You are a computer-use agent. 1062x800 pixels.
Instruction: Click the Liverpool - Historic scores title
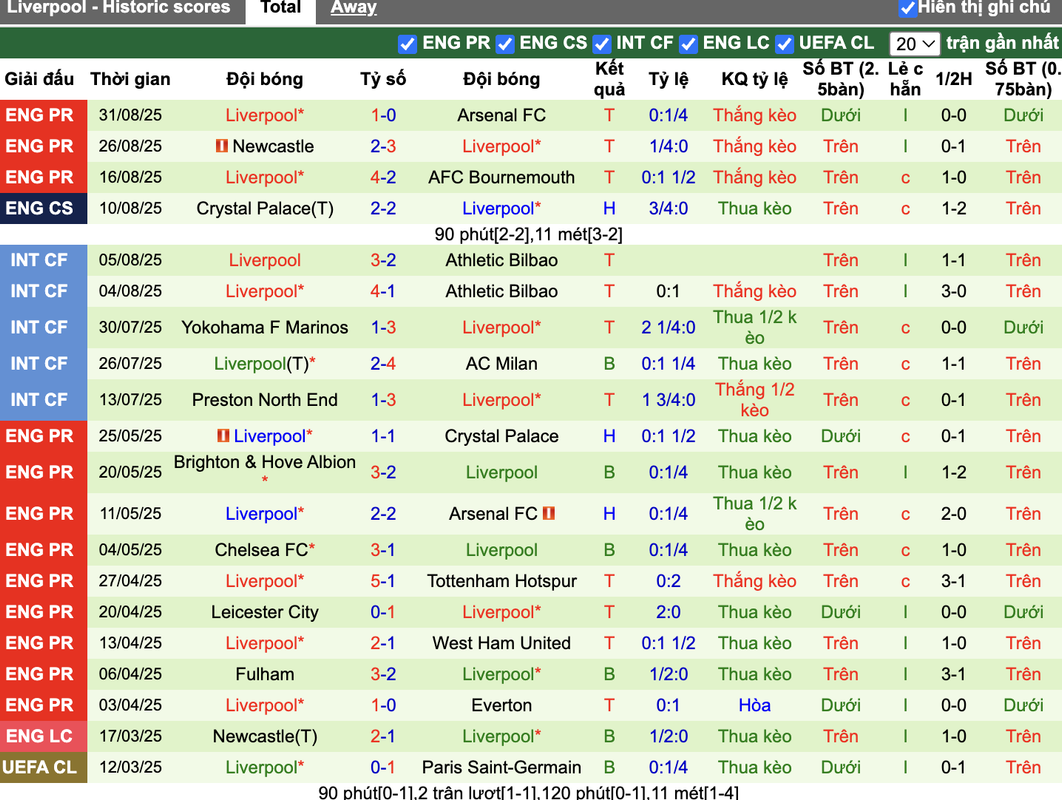coord(119,8)
